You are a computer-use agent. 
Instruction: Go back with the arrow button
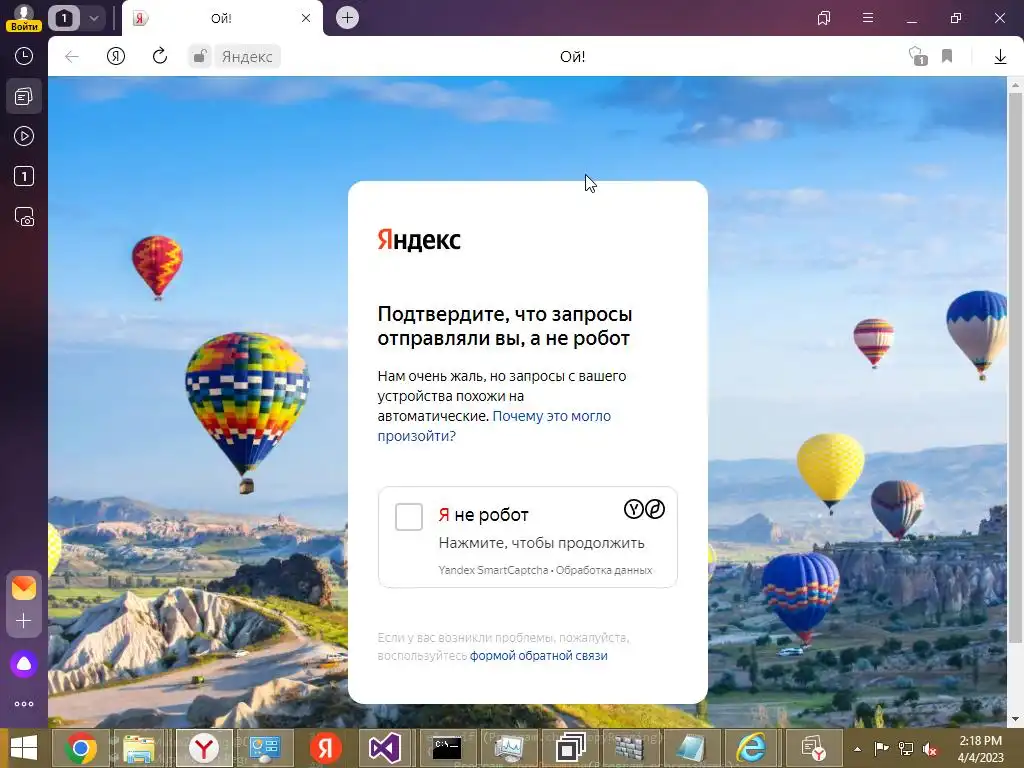[x=72, y=57]
